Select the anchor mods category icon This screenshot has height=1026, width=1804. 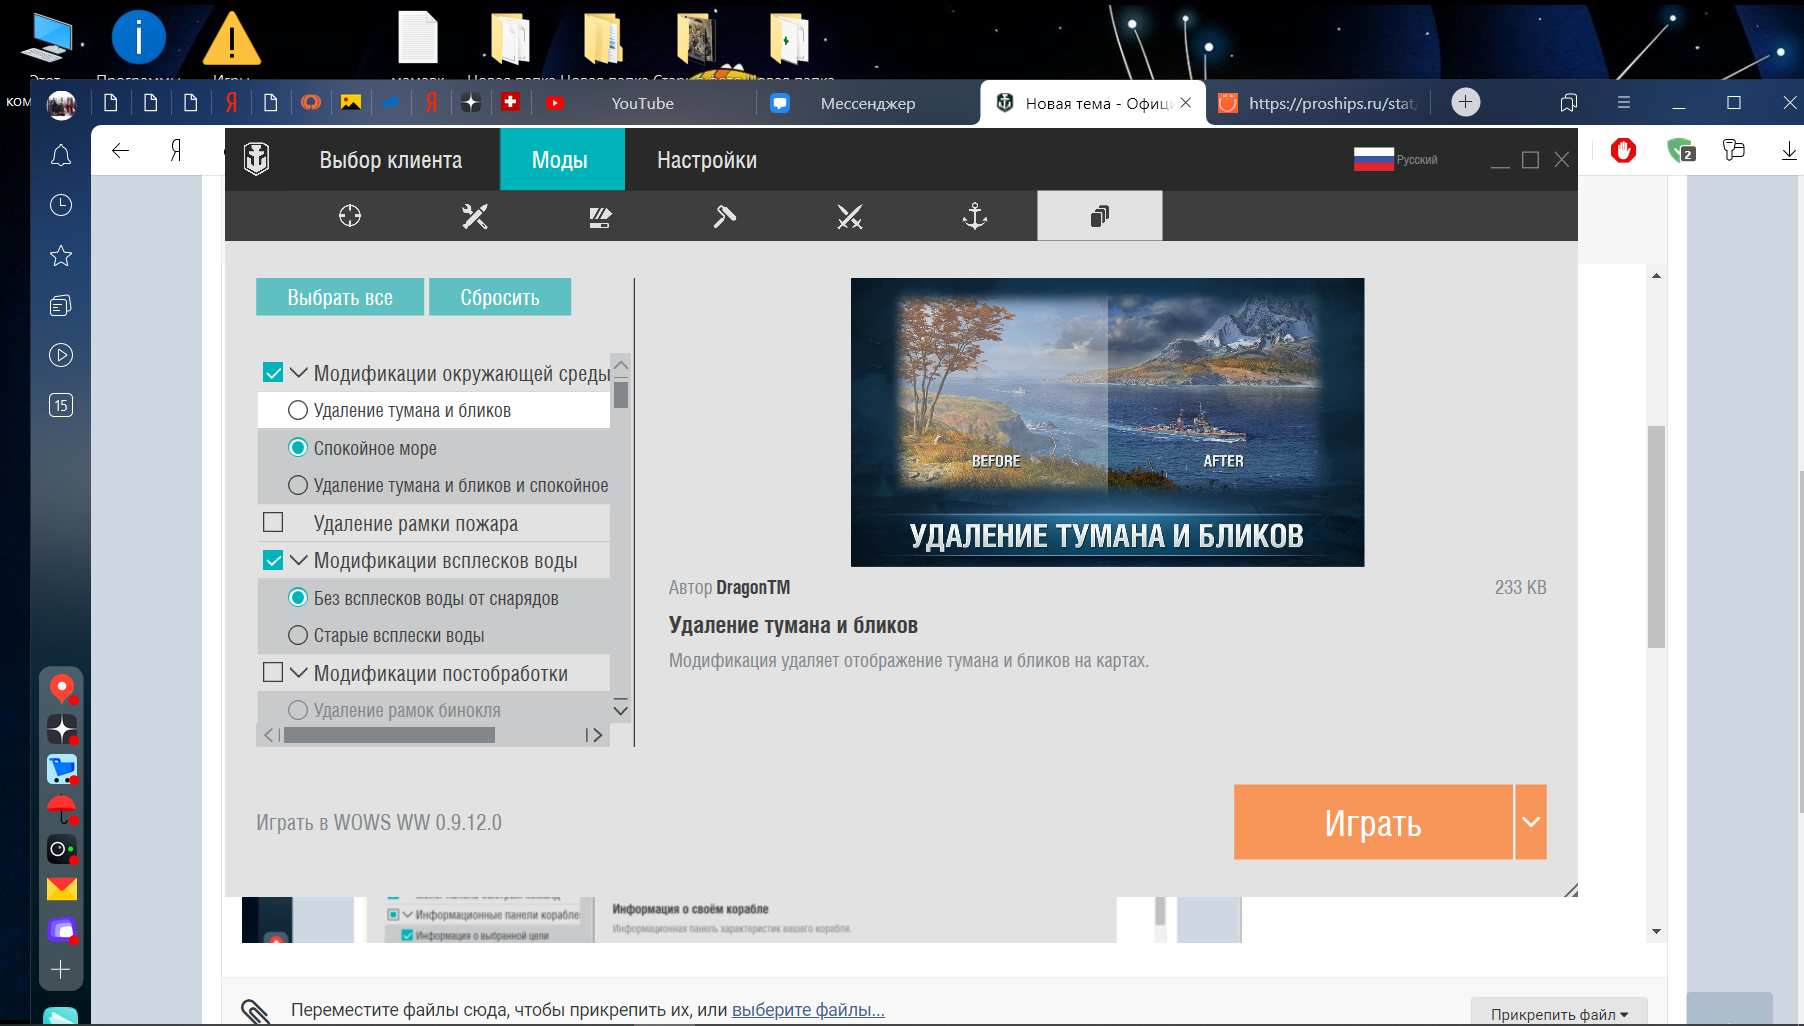point(975,216)
